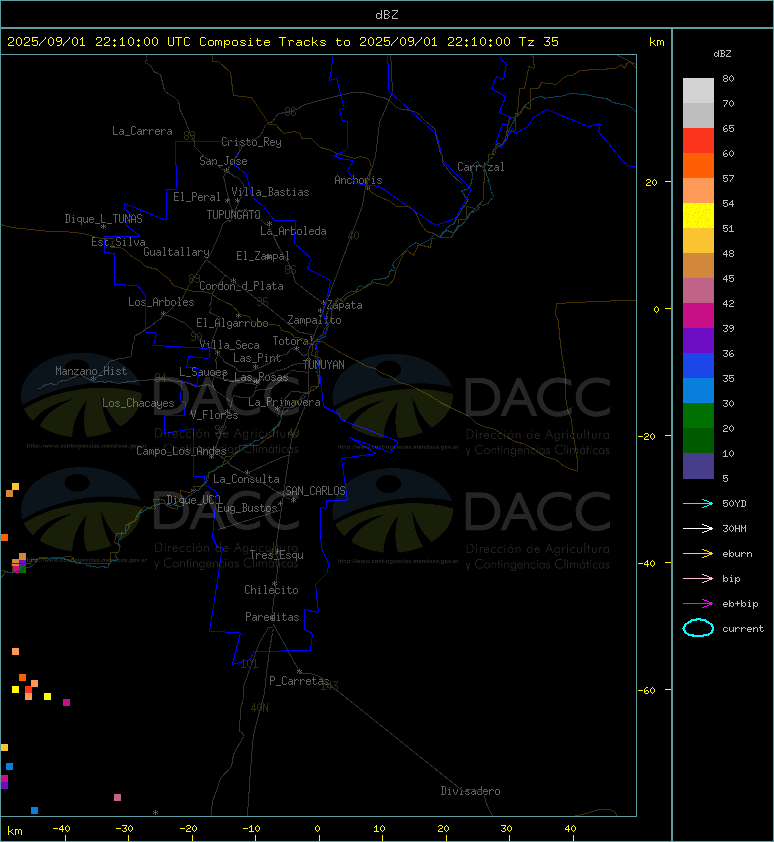The image size is (774, 842).
Task: Pick the blue 35 dBZ color swatch
Action: click(698, 366)
